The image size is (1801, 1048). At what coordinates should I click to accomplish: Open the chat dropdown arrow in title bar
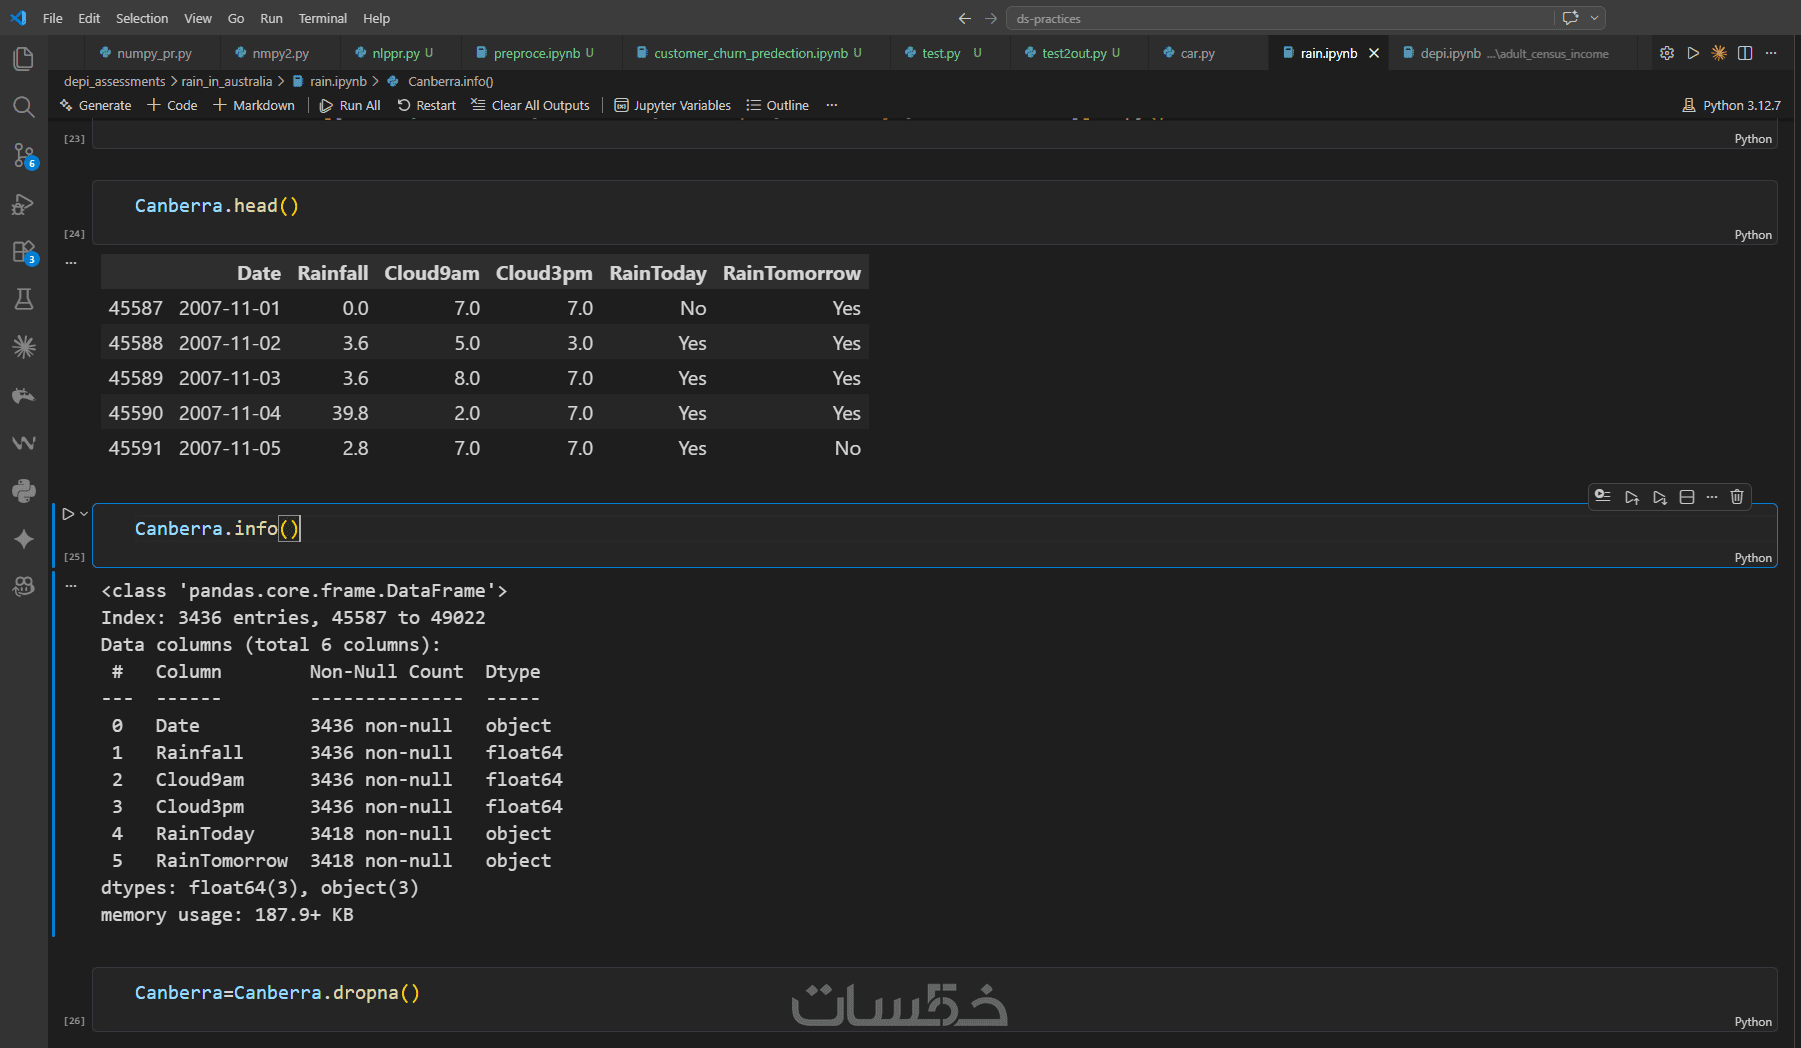[1595, 18]
